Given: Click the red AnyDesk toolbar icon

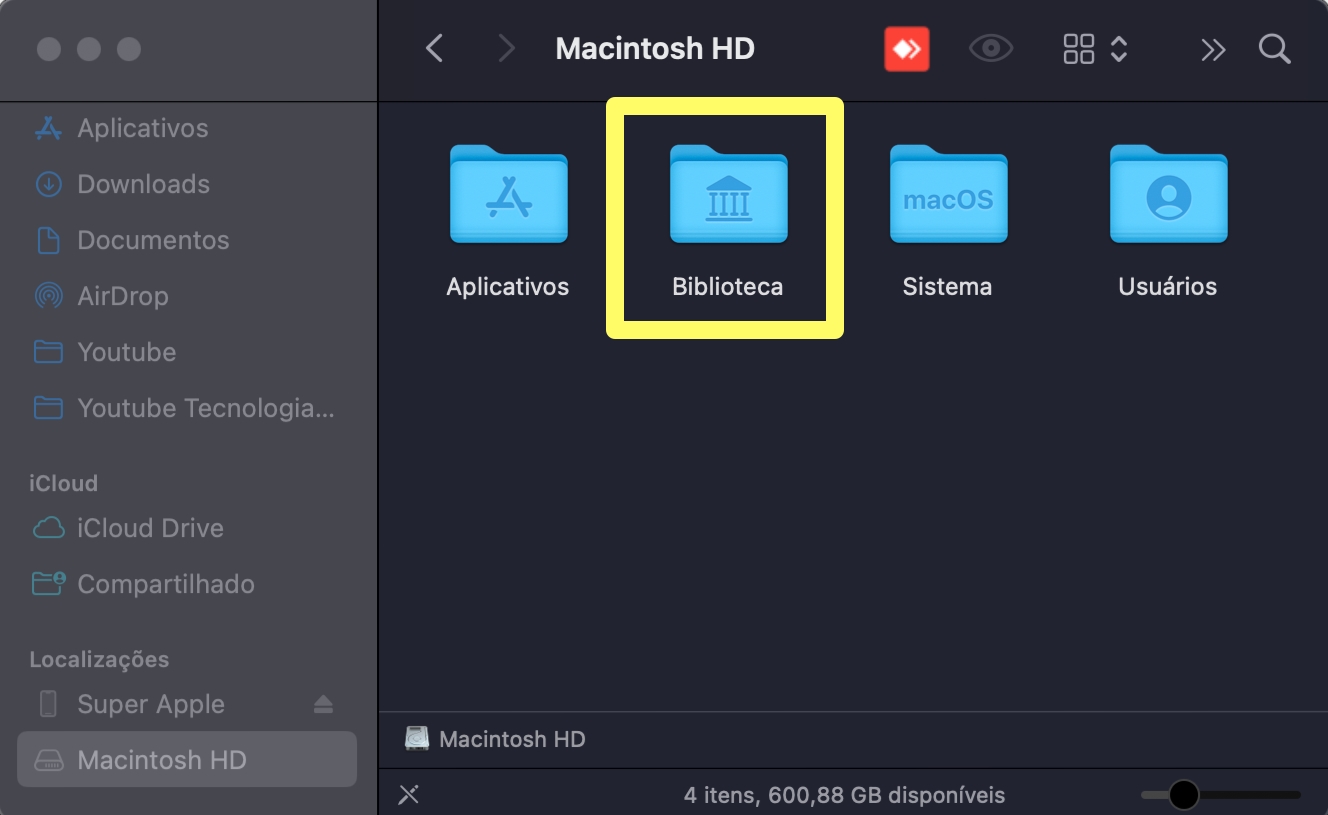Looking at the screenshot, I should click(x=906, y=49).
